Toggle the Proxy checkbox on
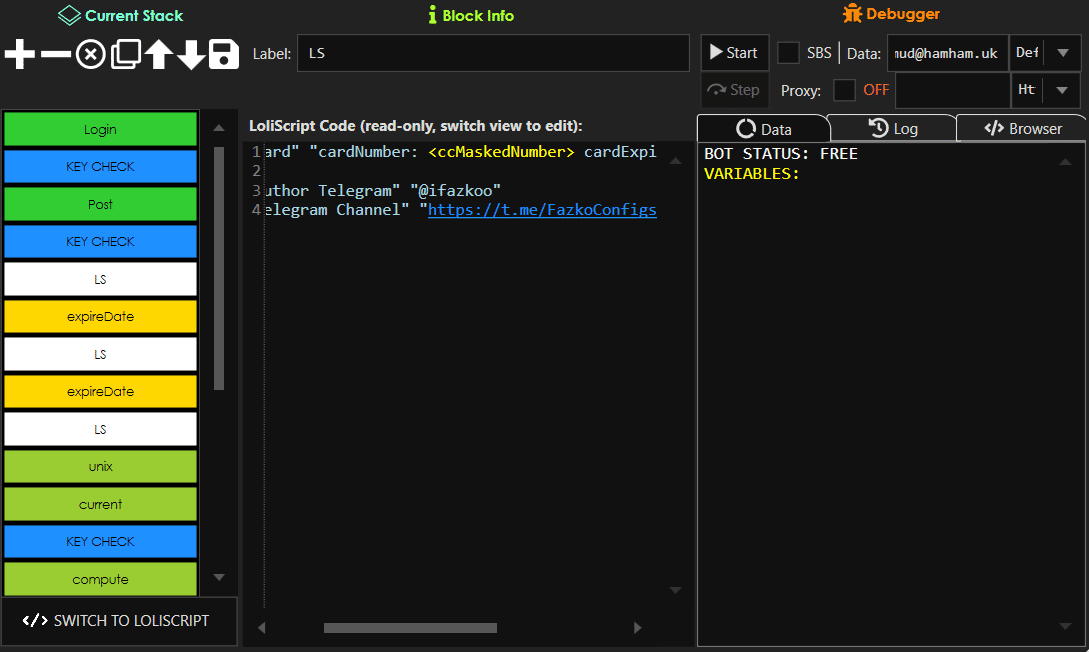This screenshot has height=652, width=1089. pos(843,90)
